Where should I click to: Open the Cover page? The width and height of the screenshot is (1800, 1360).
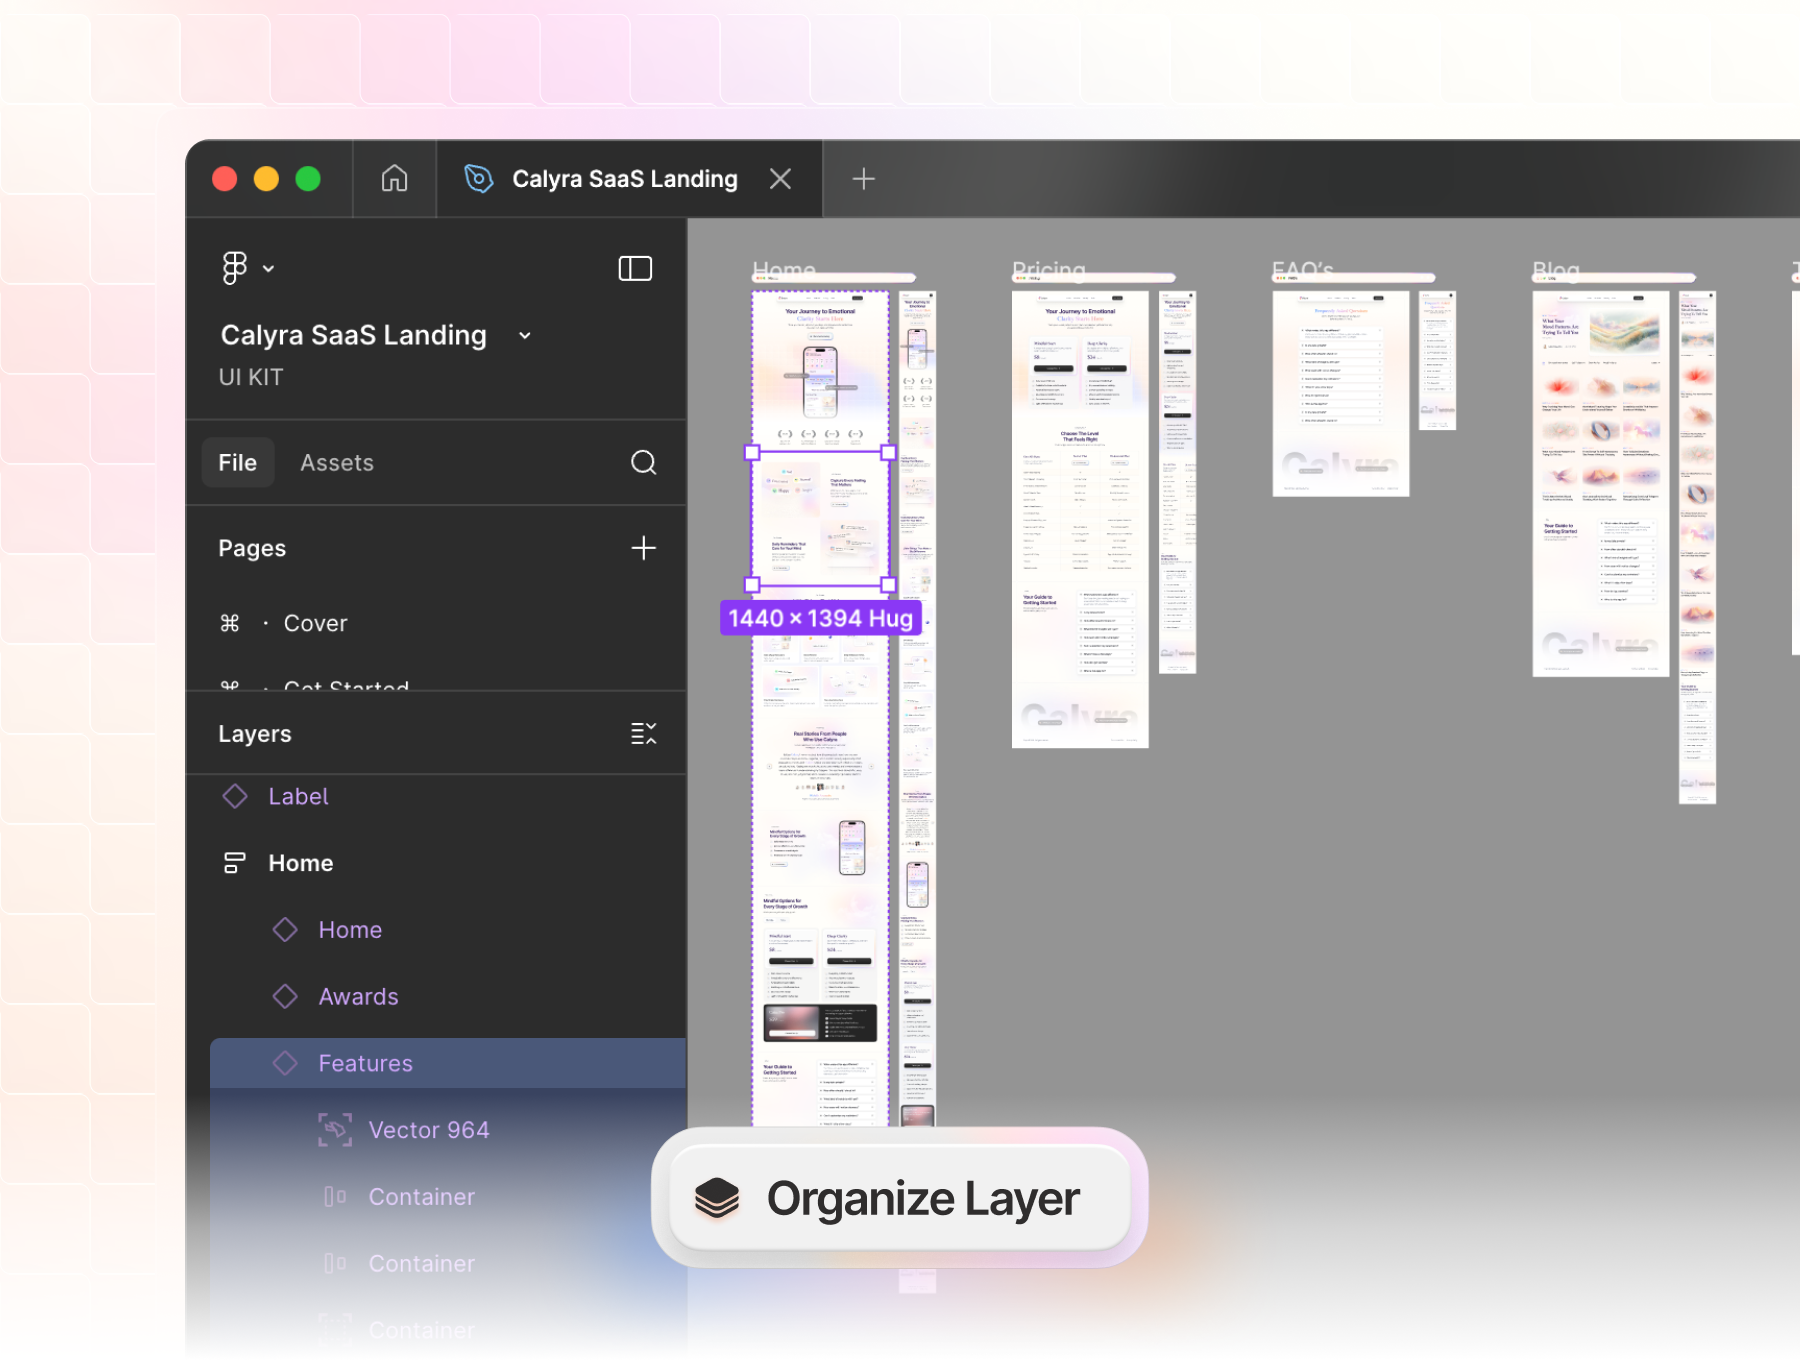pyautogui.click(x=315, y=623)
